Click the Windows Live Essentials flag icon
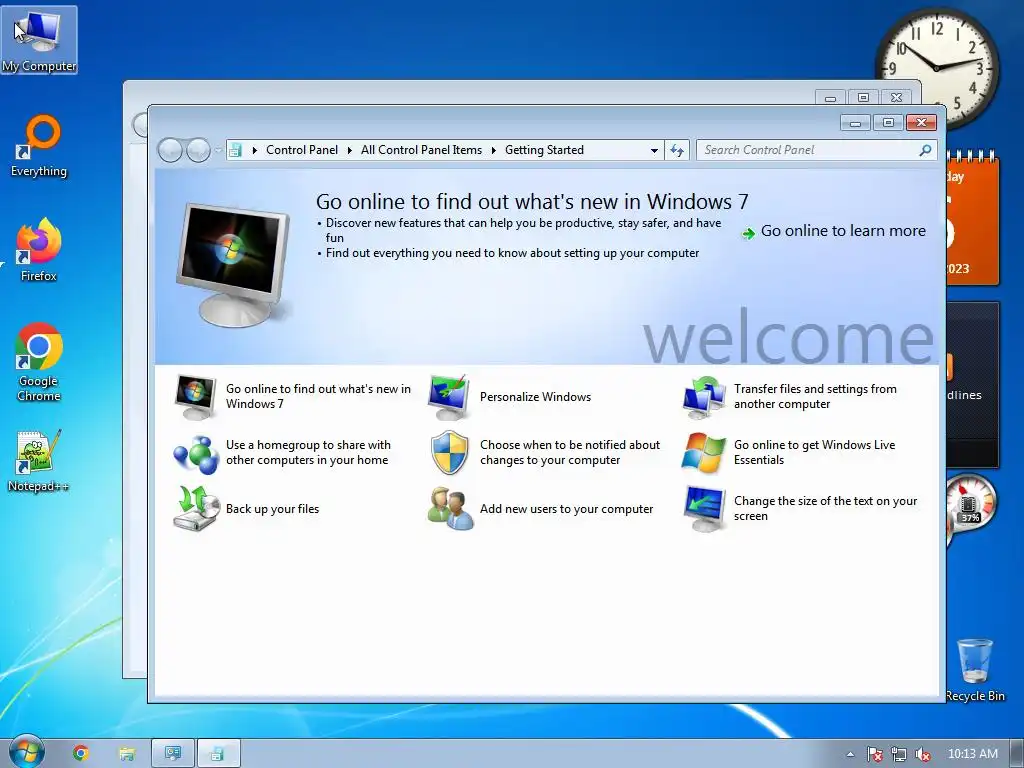This screenshot has height=768, width=1024. (704, 453)
